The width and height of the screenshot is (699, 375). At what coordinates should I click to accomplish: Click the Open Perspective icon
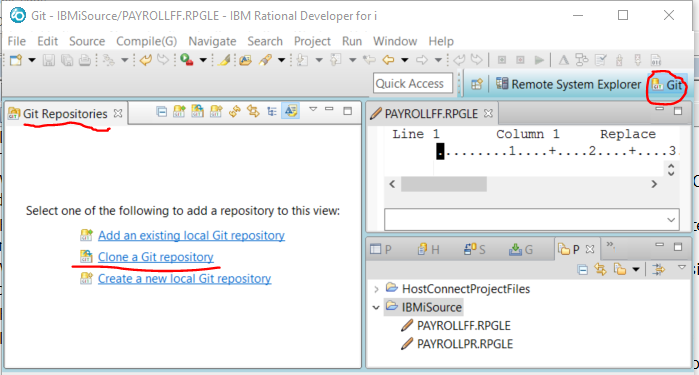tap(477, 84)
